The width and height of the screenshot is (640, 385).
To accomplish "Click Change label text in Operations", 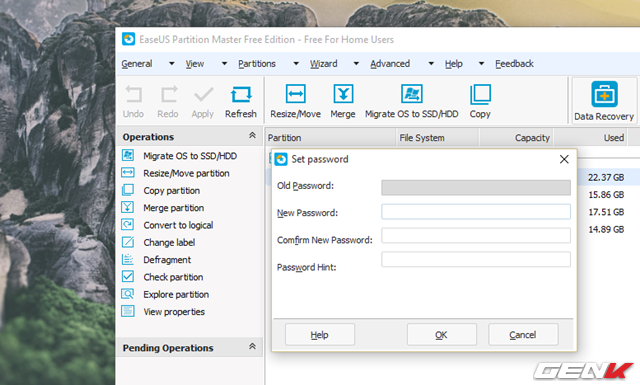I will pos(169,242).
